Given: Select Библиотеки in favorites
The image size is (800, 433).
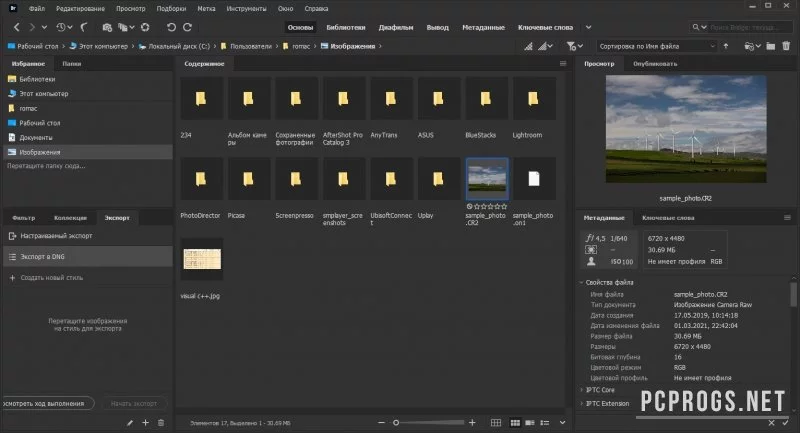Looking at the screenshot, I should [37, 79].
